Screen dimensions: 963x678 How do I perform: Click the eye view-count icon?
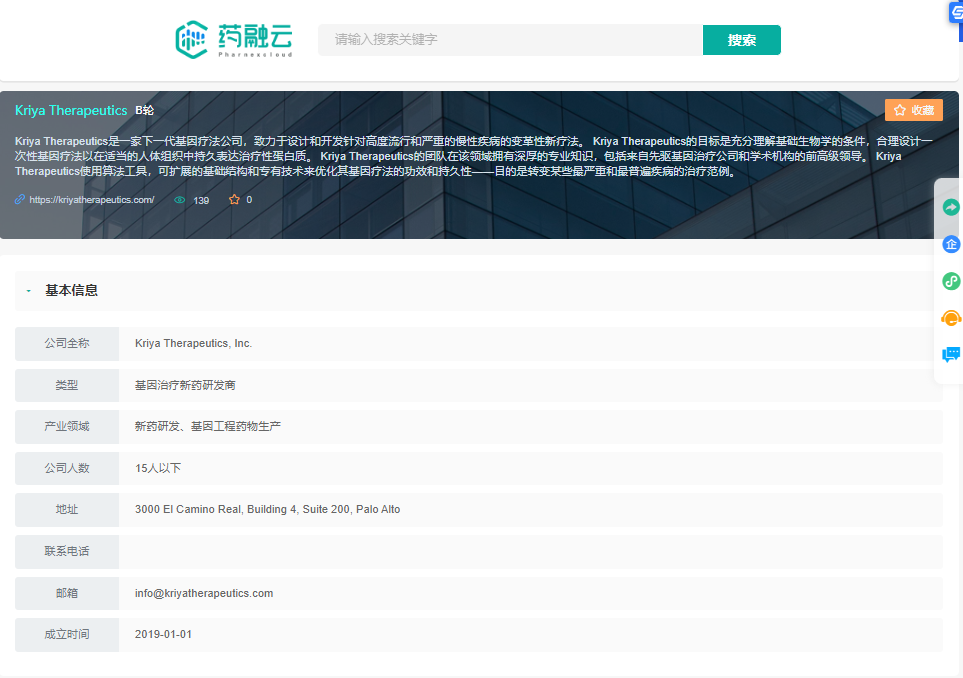[180, 200]
